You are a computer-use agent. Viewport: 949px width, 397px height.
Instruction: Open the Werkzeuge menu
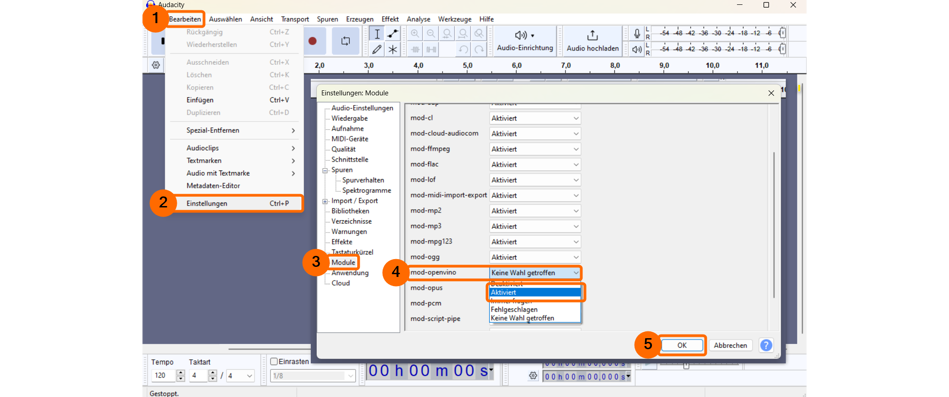(x=456, y=19)
